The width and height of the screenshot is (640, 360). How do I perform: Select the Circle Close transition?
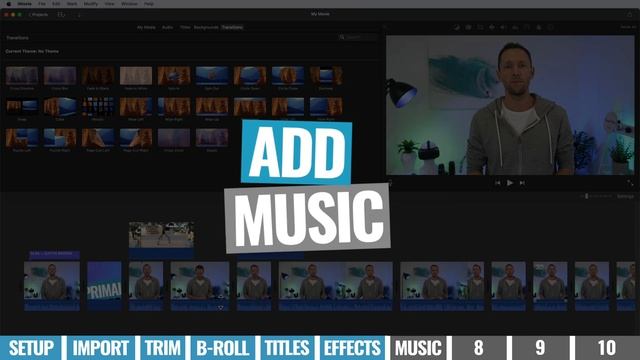coord(288,76)
